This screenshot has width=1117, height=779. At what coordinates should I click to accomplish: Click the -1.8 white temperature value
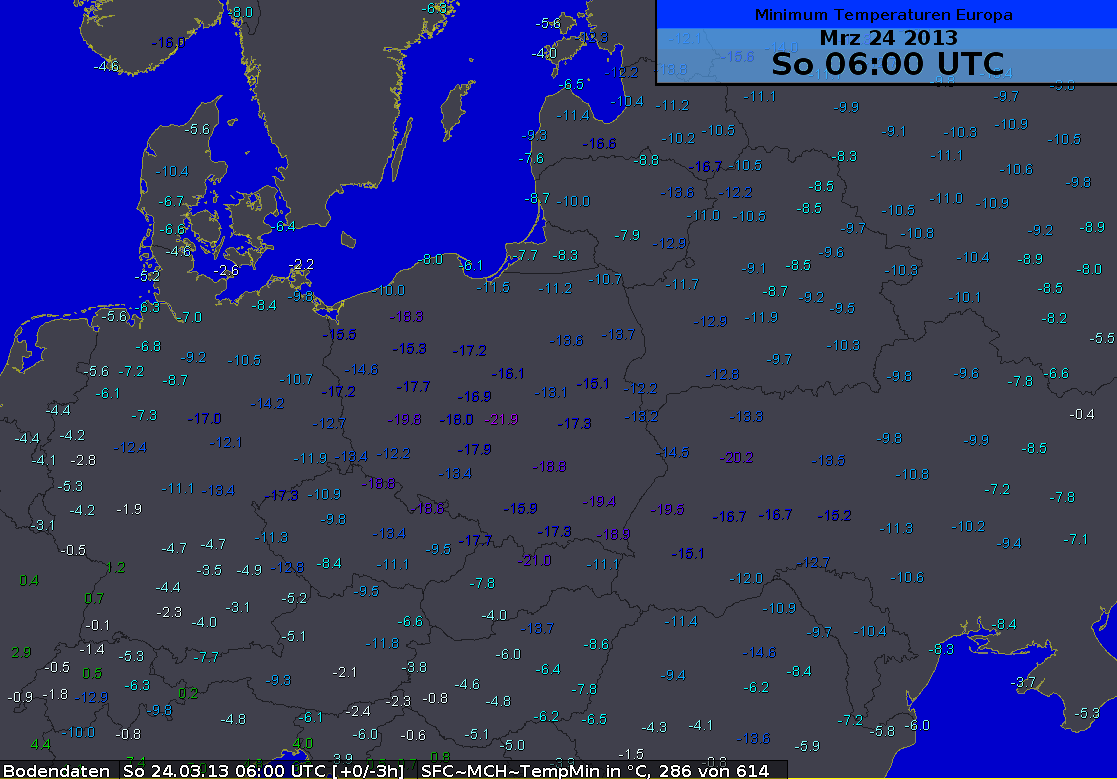click(x=55, y=694)
